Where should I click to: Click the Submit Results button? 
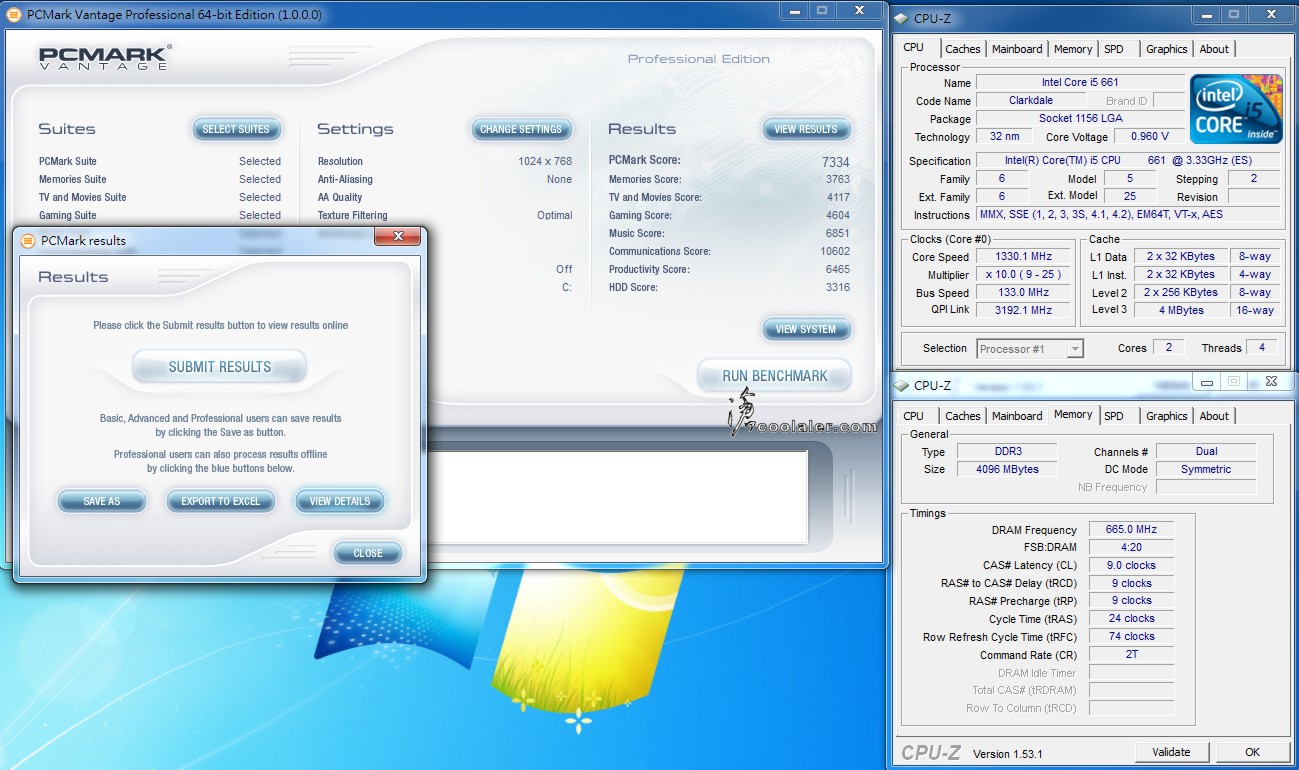[x=220, y=367]
